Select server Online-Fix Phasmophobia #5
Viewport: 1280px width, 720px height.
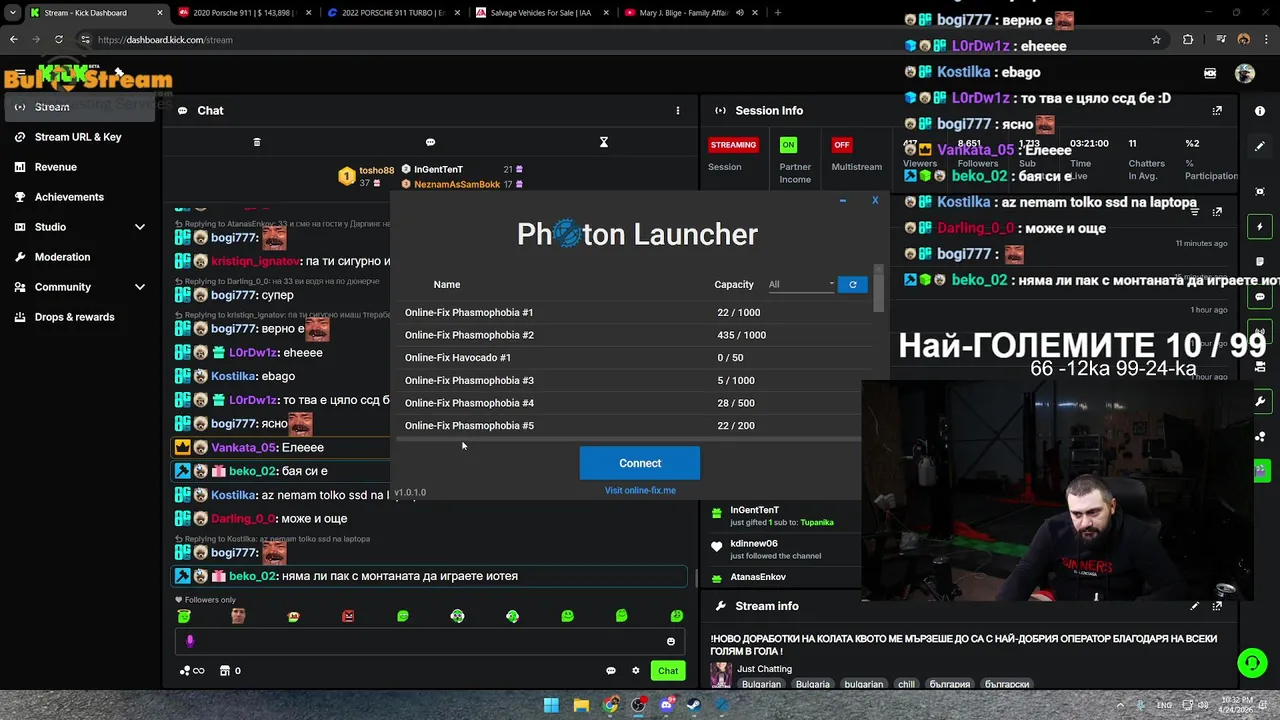click(x=630, y=425)
